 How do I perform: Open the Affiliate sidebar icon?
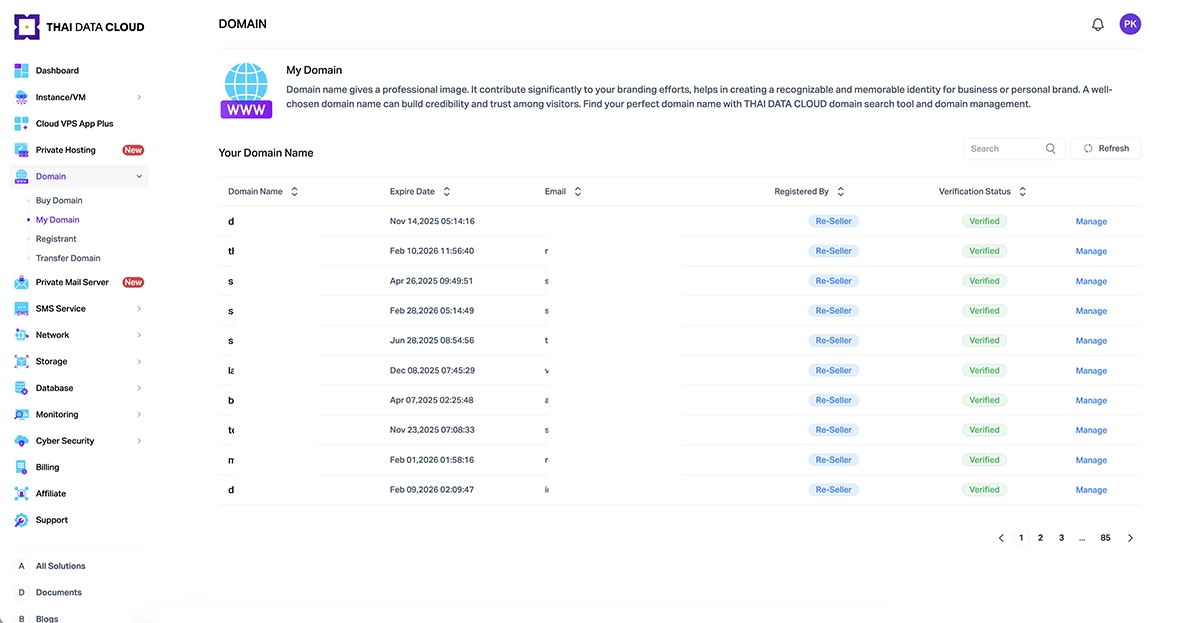click(21, 494)
